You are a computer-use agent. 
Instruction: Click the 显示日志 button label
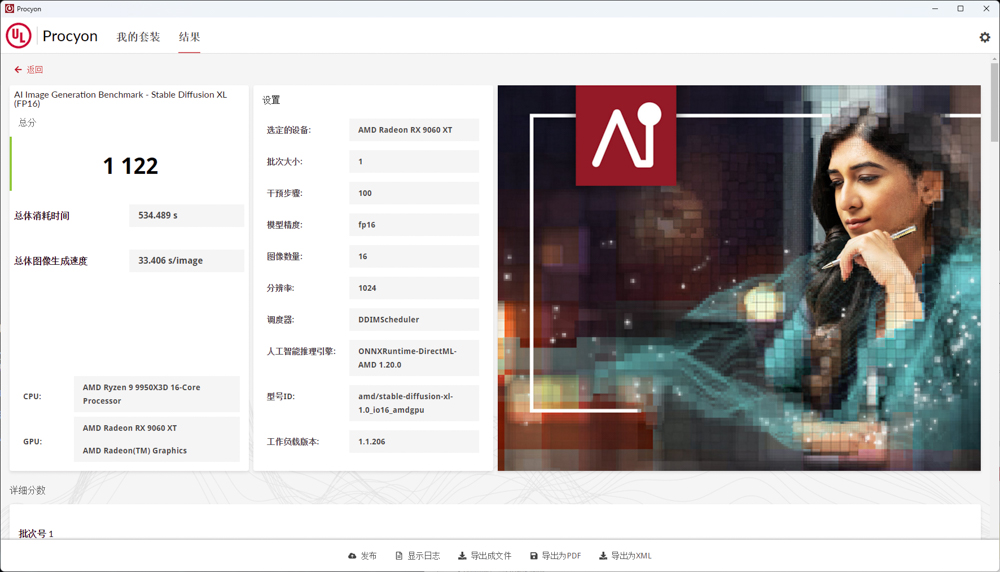(423, 556)
